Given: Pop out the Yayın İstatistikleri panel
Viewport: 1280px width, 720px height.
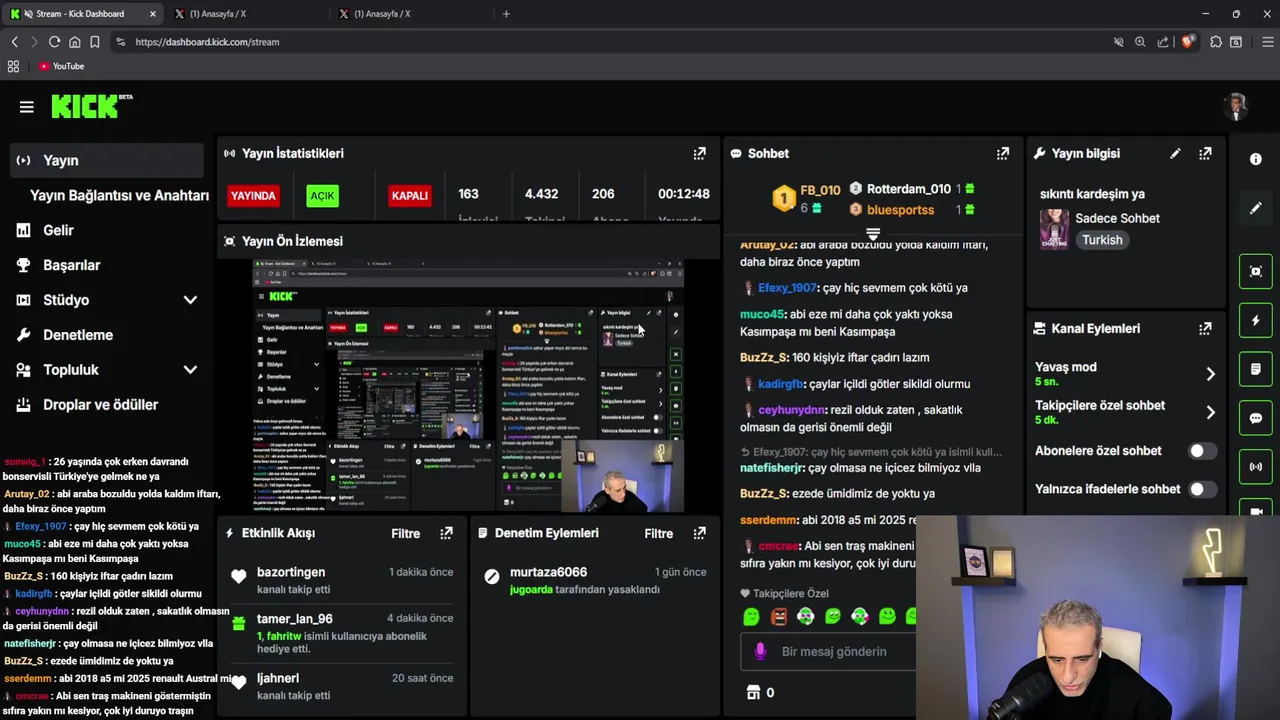Looking at the screenshot, I should [x=700, y=153].
